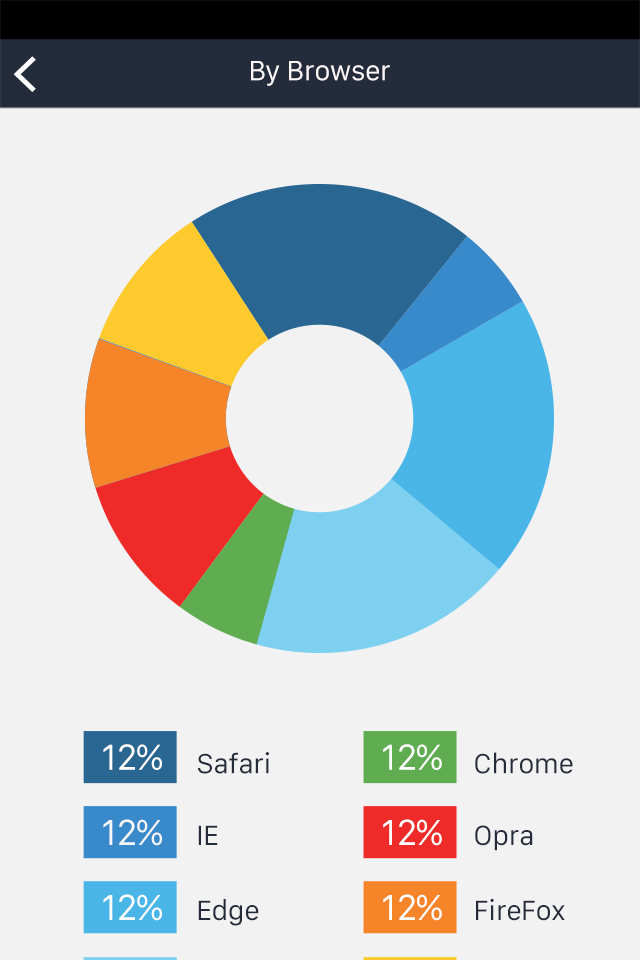Click the Chrome legend label

pos(524,763)
